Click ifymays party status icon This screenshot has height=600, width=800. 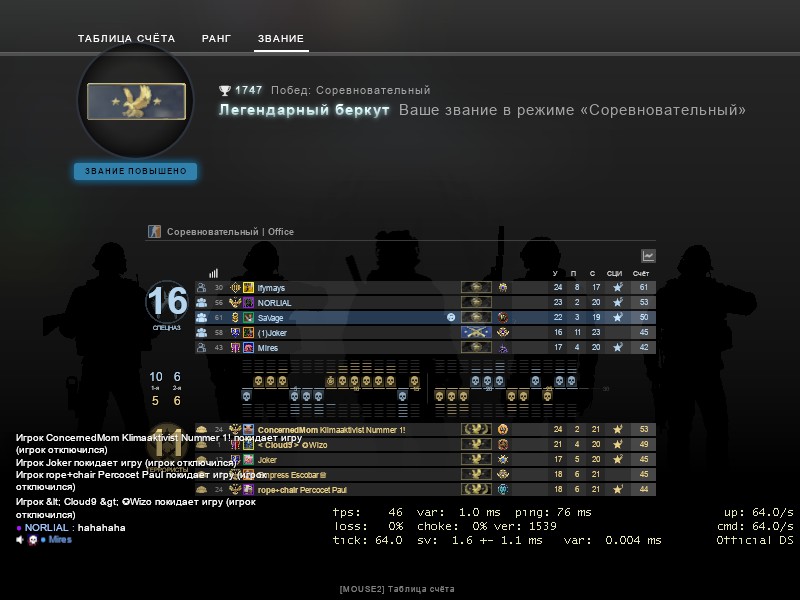coord(202,288)
